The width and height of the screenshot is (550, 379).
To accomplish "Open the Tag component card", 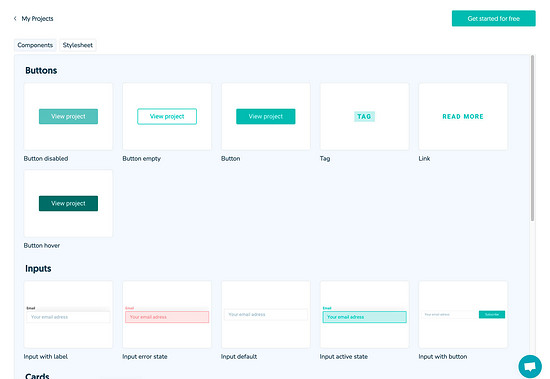I will (x=364, y=117).
